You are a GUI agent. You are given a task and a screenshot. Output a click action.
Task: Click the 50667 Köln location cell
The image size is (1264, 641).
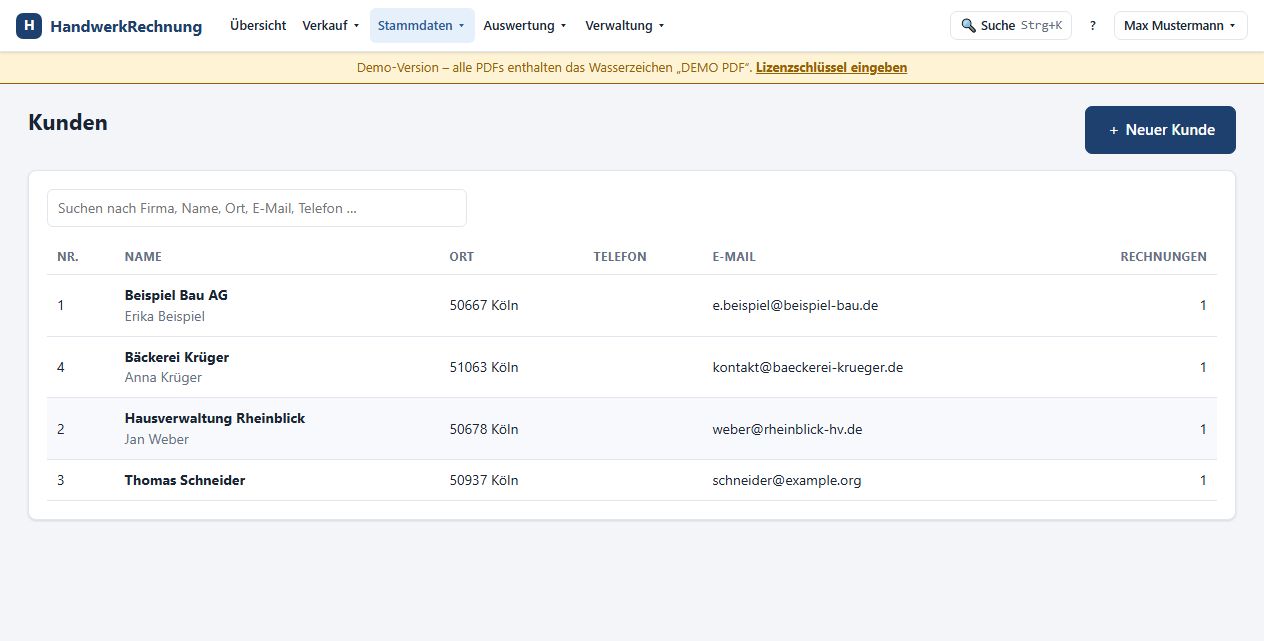click(484, 305)
